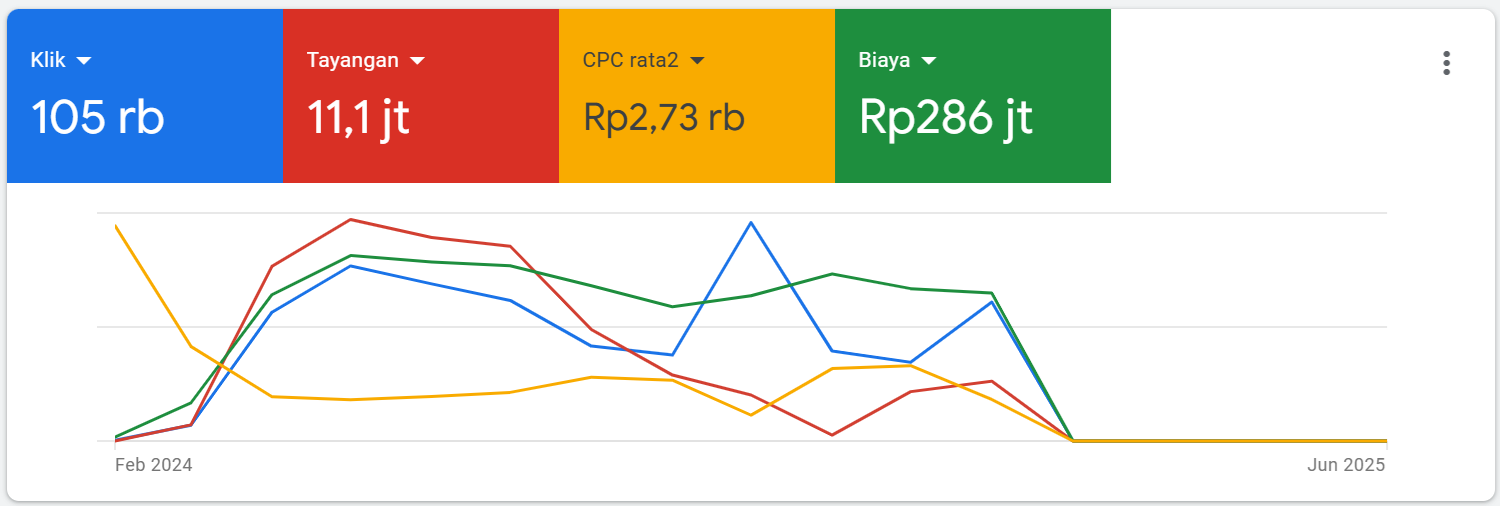Click the yellow CPC line's starting point
The image size is (1500, 506).
click(x=117, y=227)
